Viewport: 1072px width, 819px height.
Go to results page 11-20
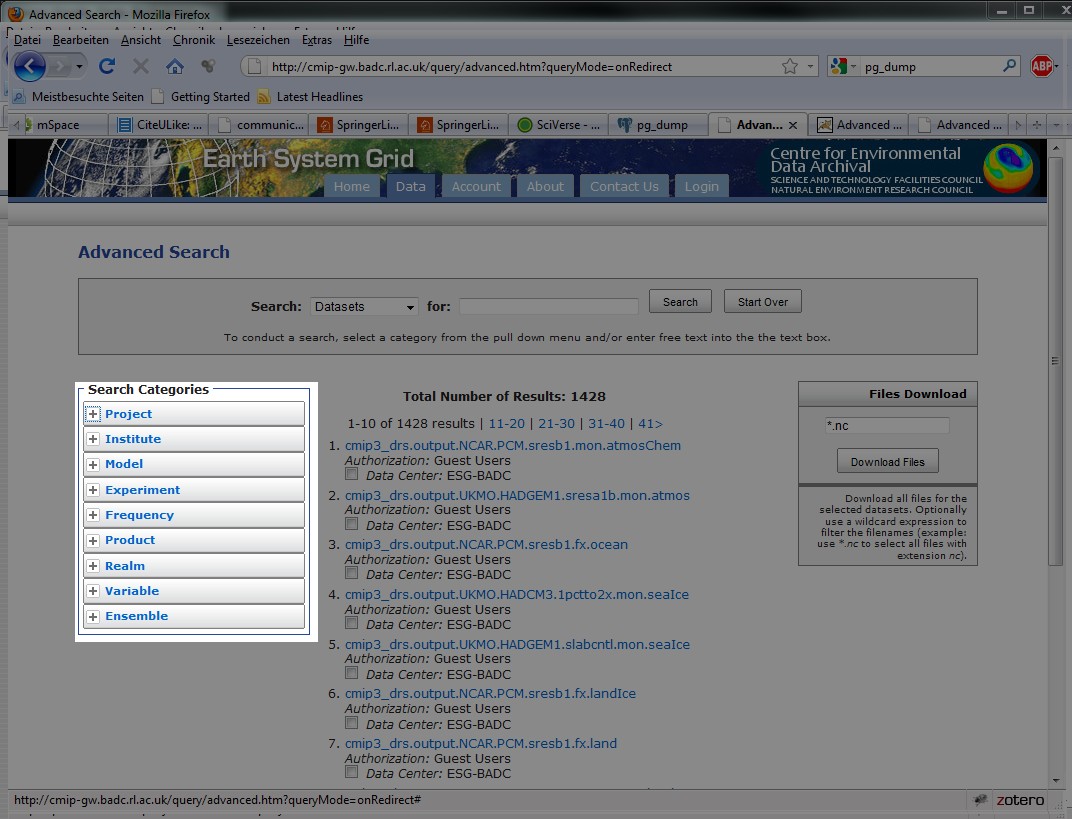506,424
